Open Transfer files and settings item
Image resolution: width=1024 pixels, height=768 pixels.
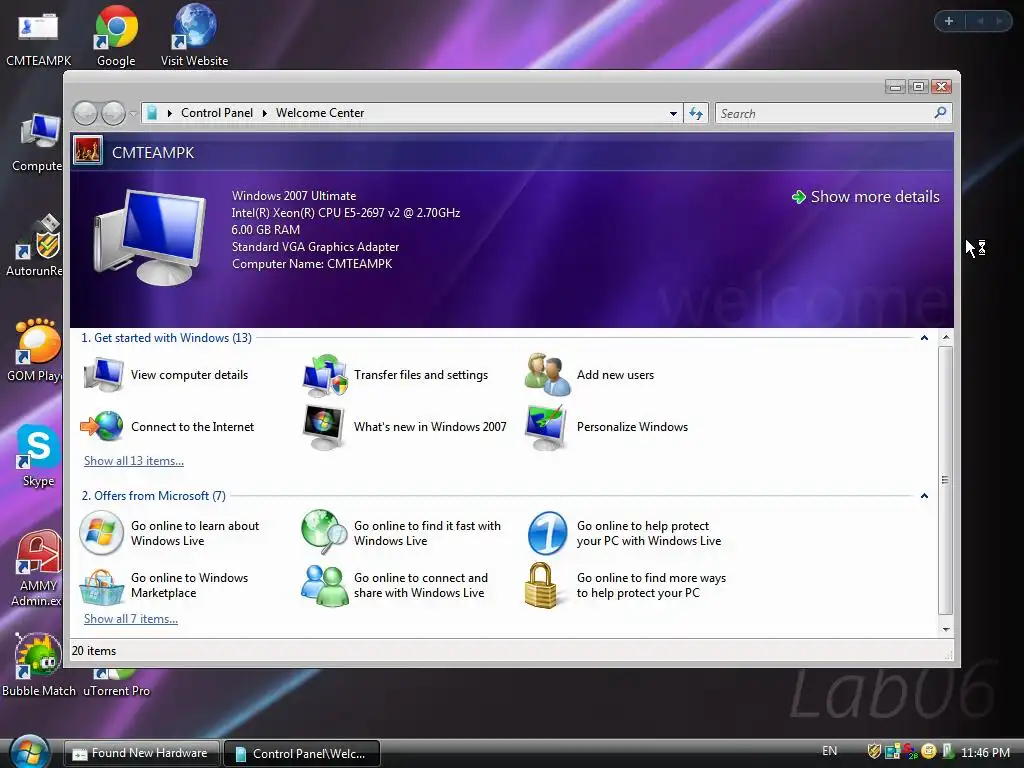(396, 375)
